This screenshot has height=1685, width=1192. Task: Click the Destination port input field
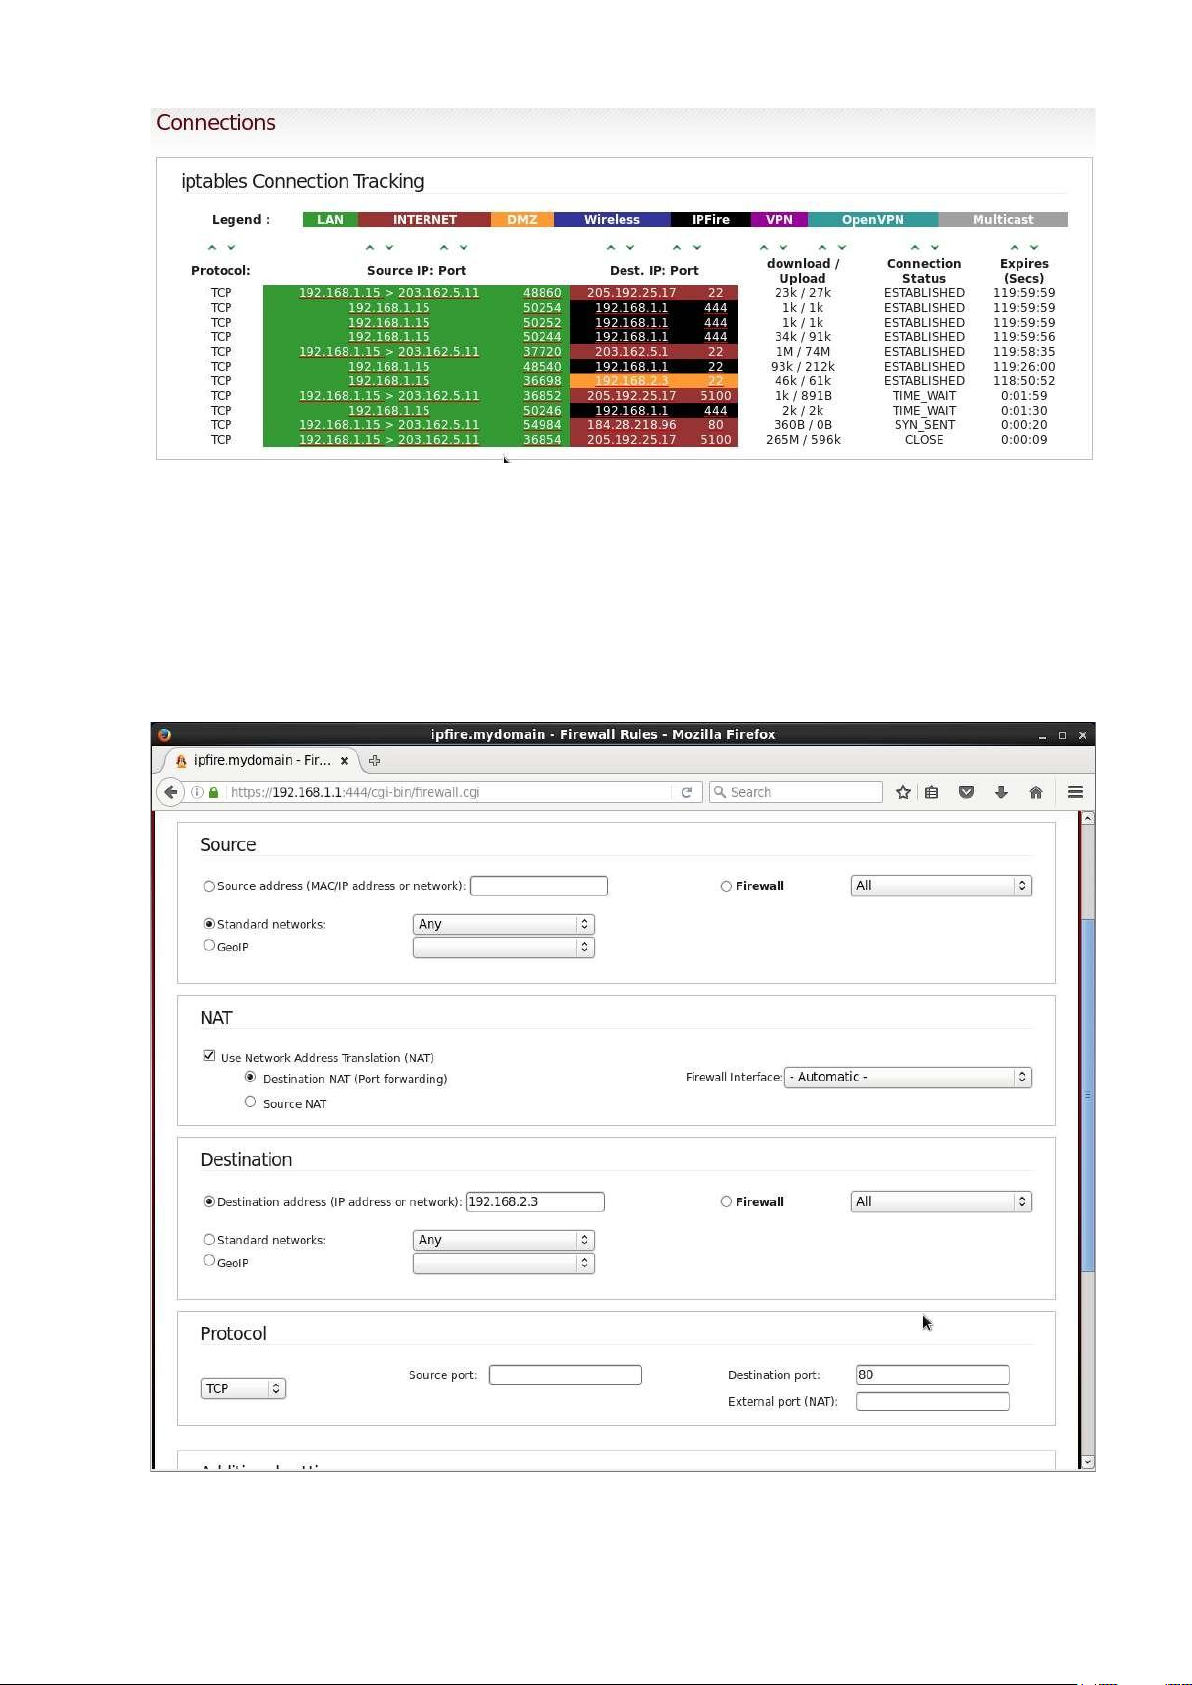932,1375
